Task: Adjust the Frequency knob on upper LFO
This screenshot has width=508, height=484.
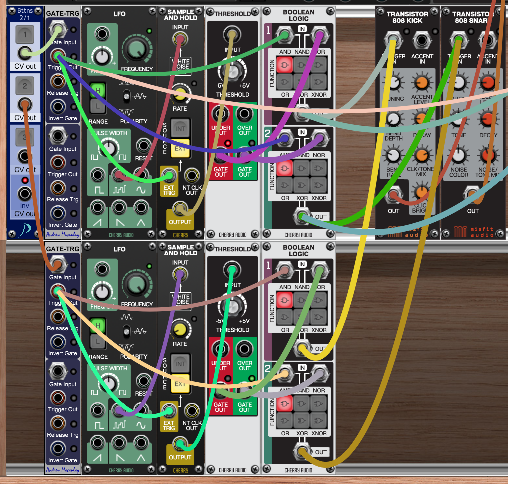Action: click(x=137, y=49)
